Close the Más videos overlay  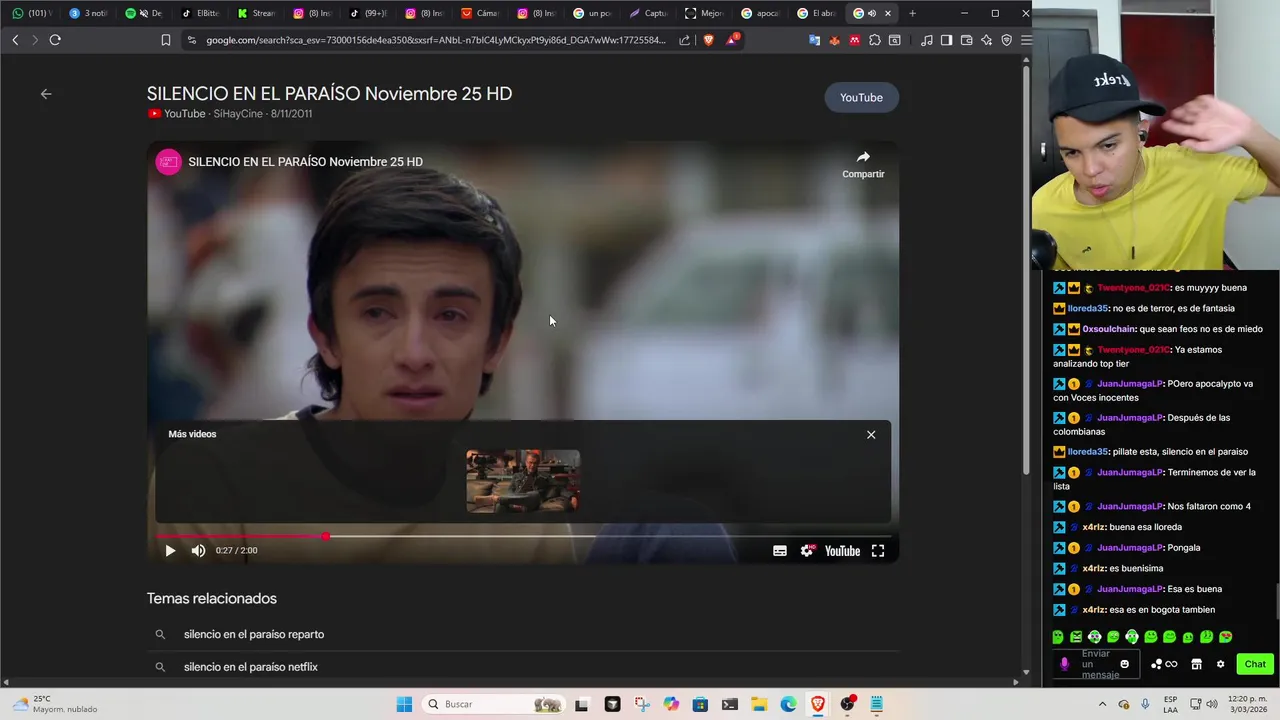(x=871, y=434)
